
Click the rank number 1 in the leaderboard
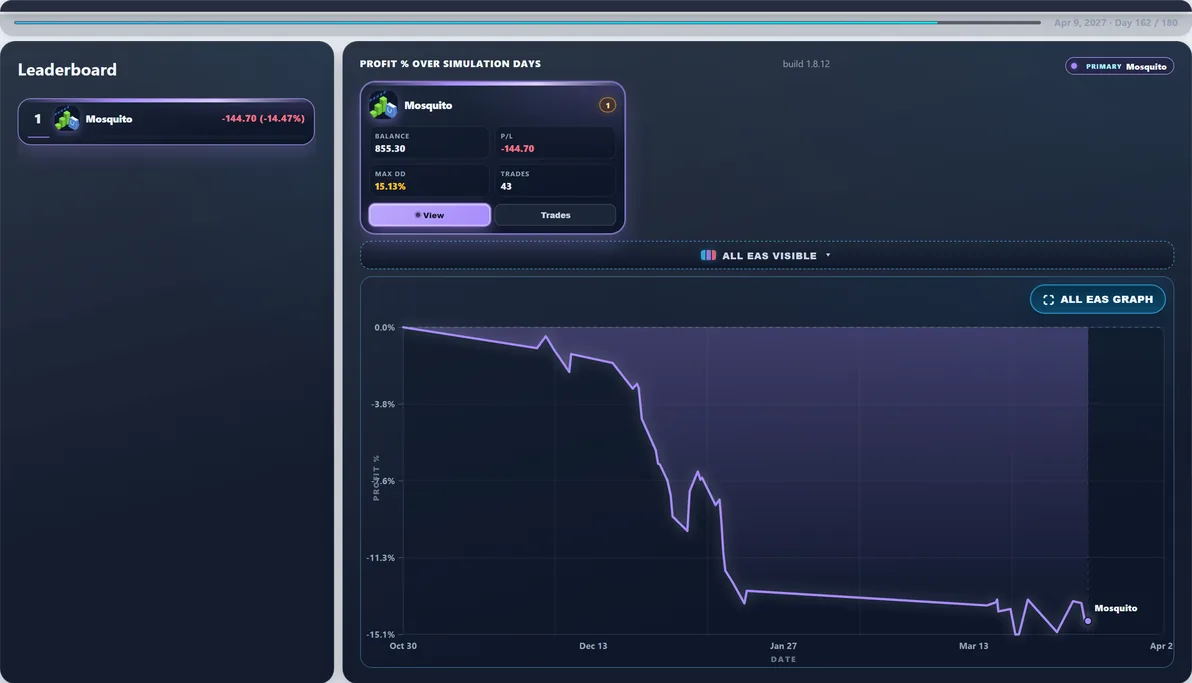tap(37, 119)
